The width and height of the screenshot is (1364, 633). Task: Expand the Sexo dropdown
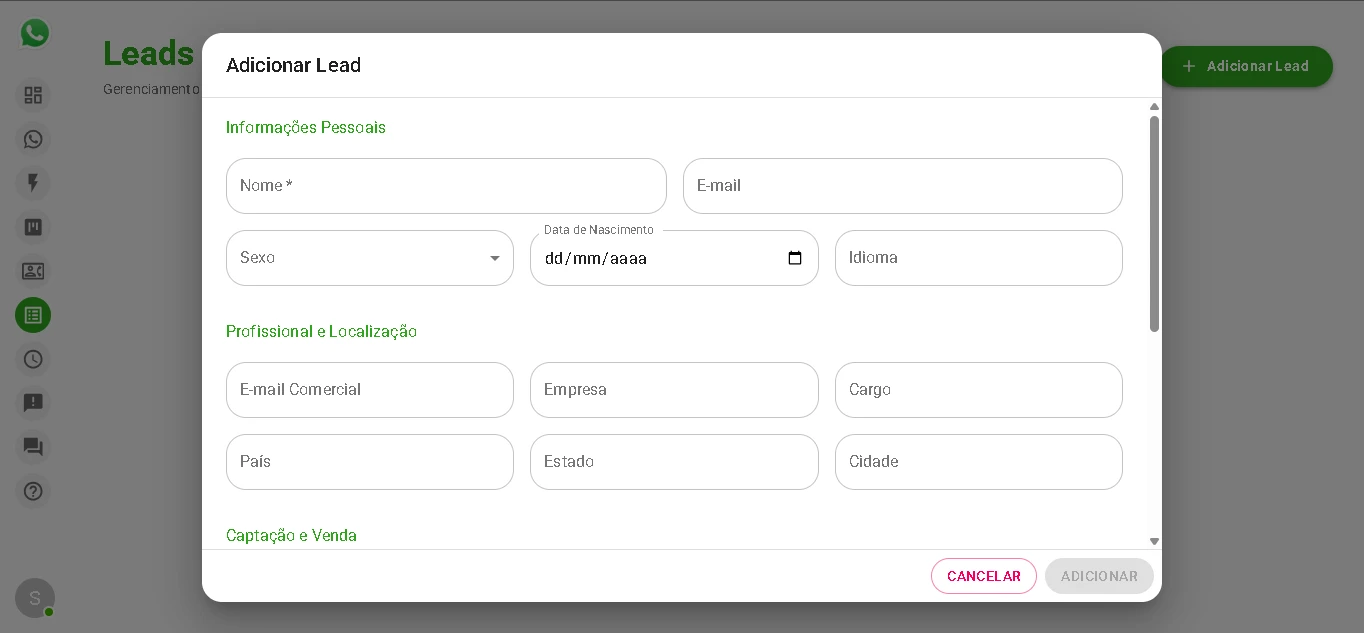pos(494,258)
